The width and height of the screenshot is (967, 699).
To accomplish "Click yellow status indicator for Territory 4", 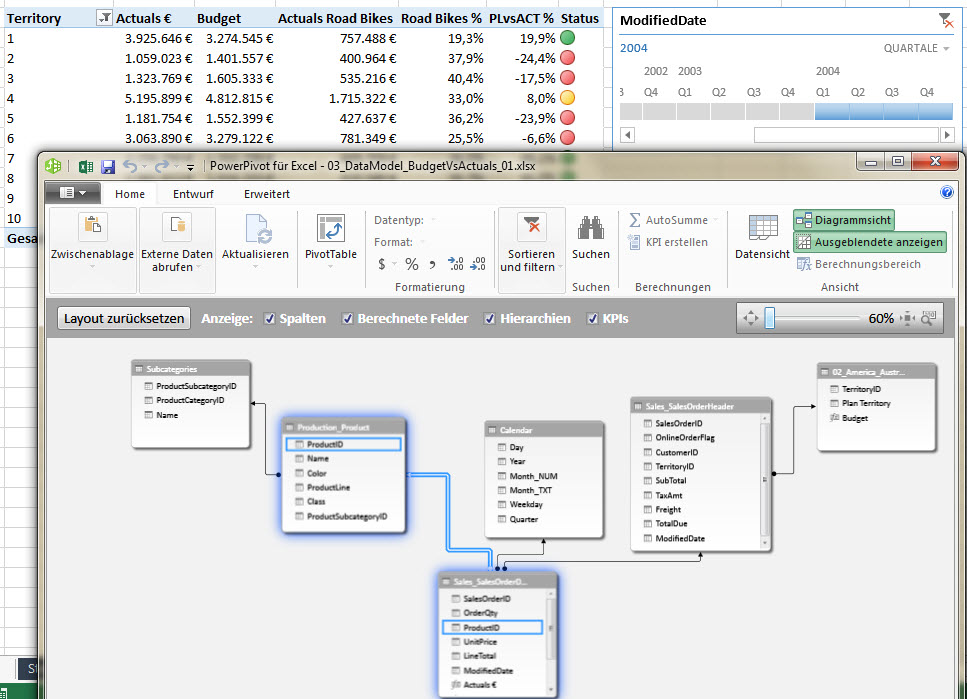I will pyautogui.click(x=567, y=97).
